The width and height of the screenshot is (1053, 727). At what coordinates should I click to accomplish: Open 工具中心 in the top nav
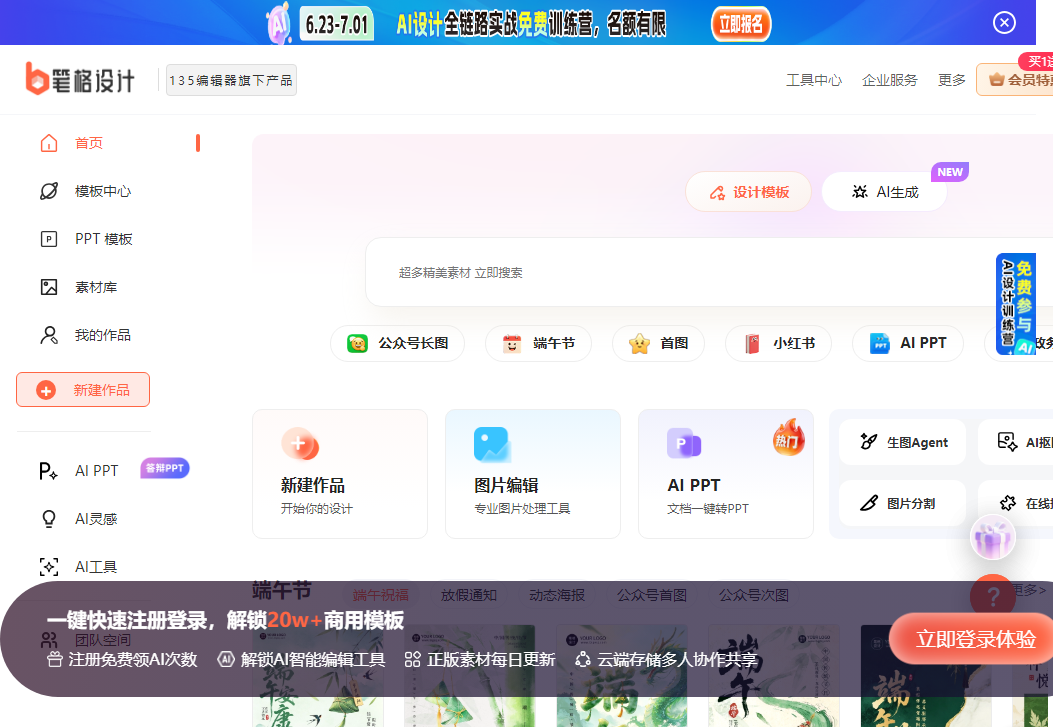point(814,81)
